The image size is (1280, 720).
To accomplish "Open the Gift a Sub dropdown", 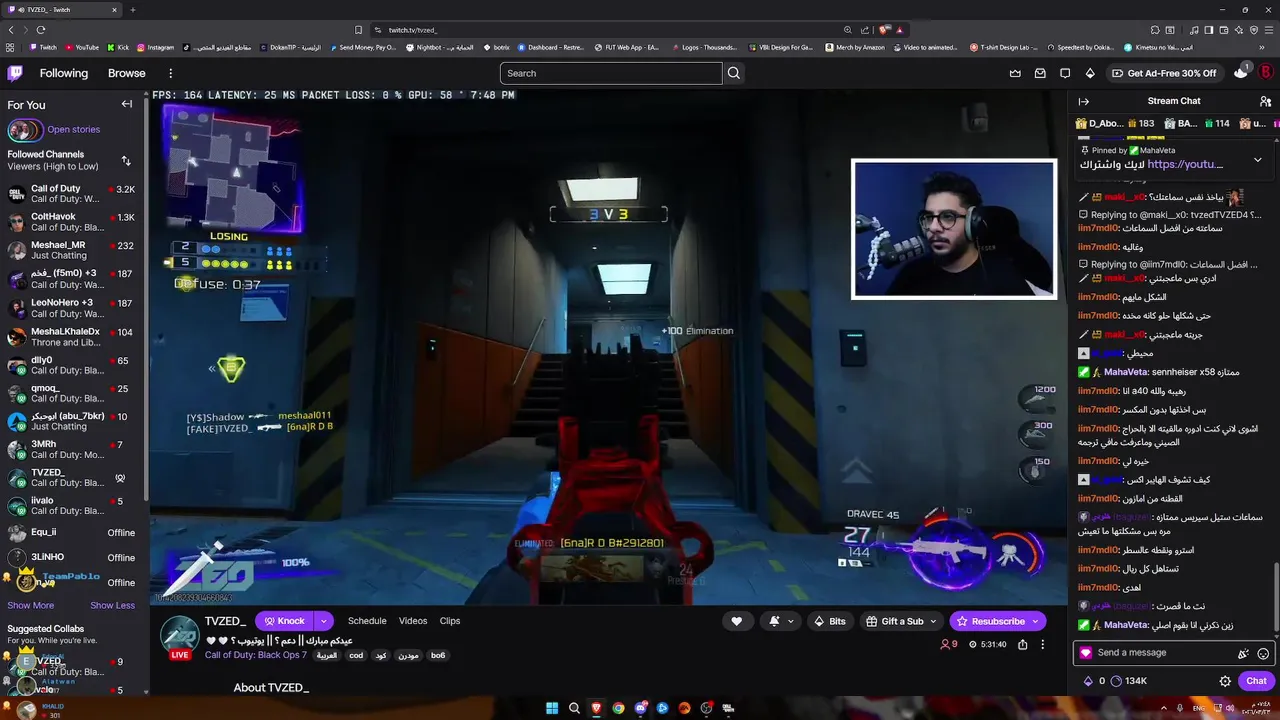I will coord(902,621).
